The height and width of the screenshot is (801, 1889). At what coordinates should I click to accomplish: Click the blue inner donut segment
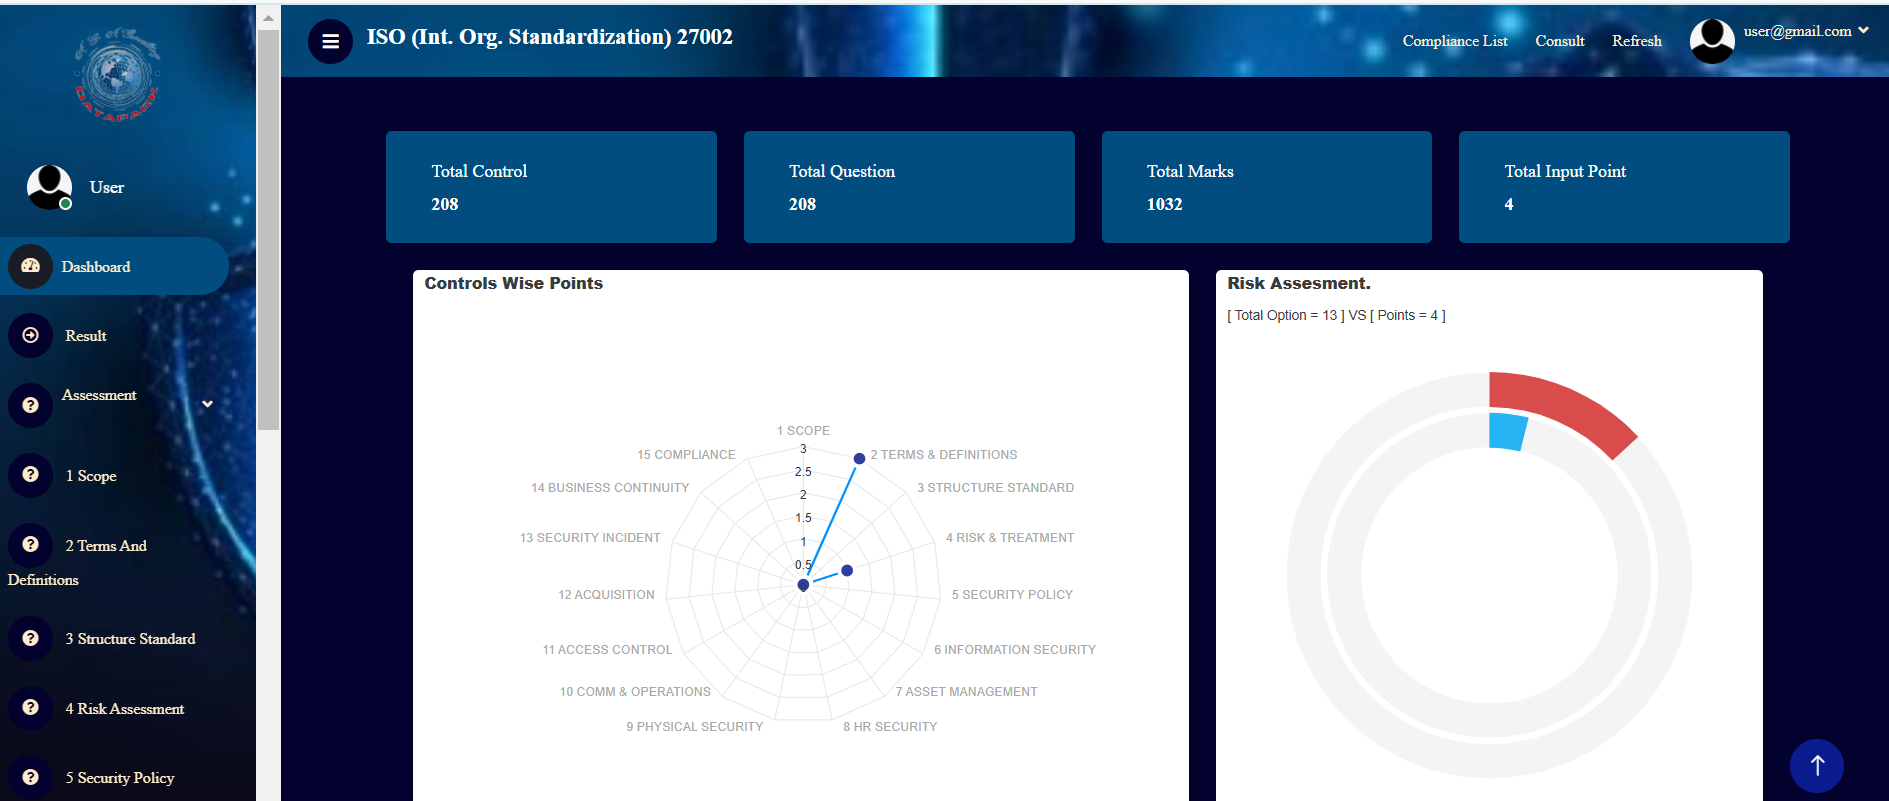click(x=1507, y=432)
